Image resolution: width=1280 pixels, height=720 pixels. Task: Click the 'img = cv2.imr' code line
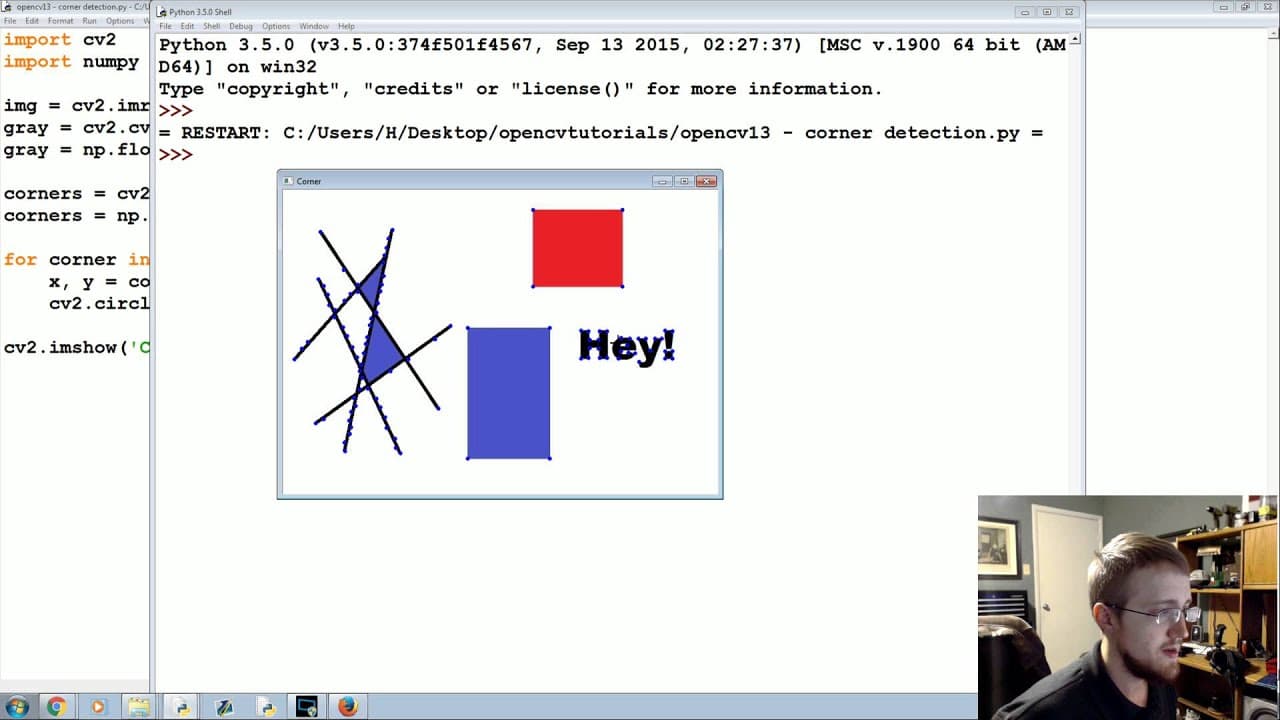pyautogui.click(x=76, y=106)
